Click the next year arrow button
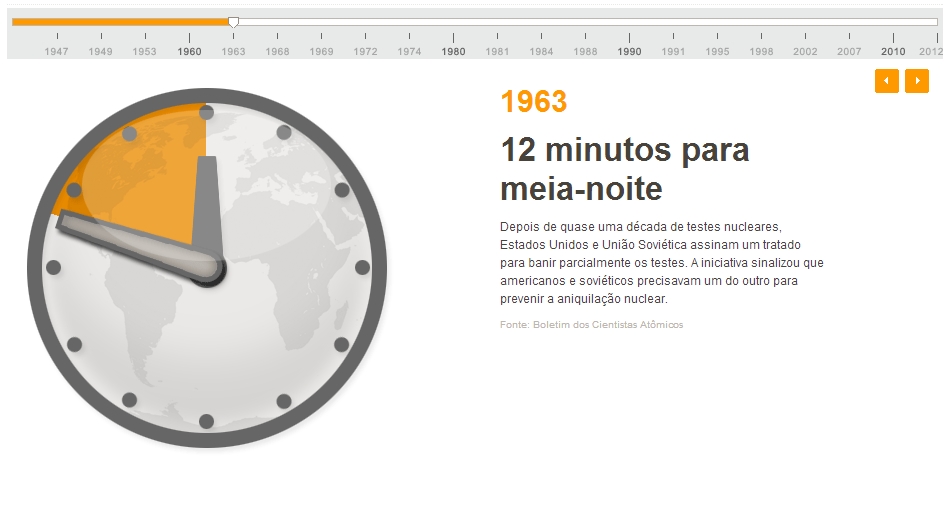Image resolution: width=950 pixels, height=515 pixels. click(916, 81)
